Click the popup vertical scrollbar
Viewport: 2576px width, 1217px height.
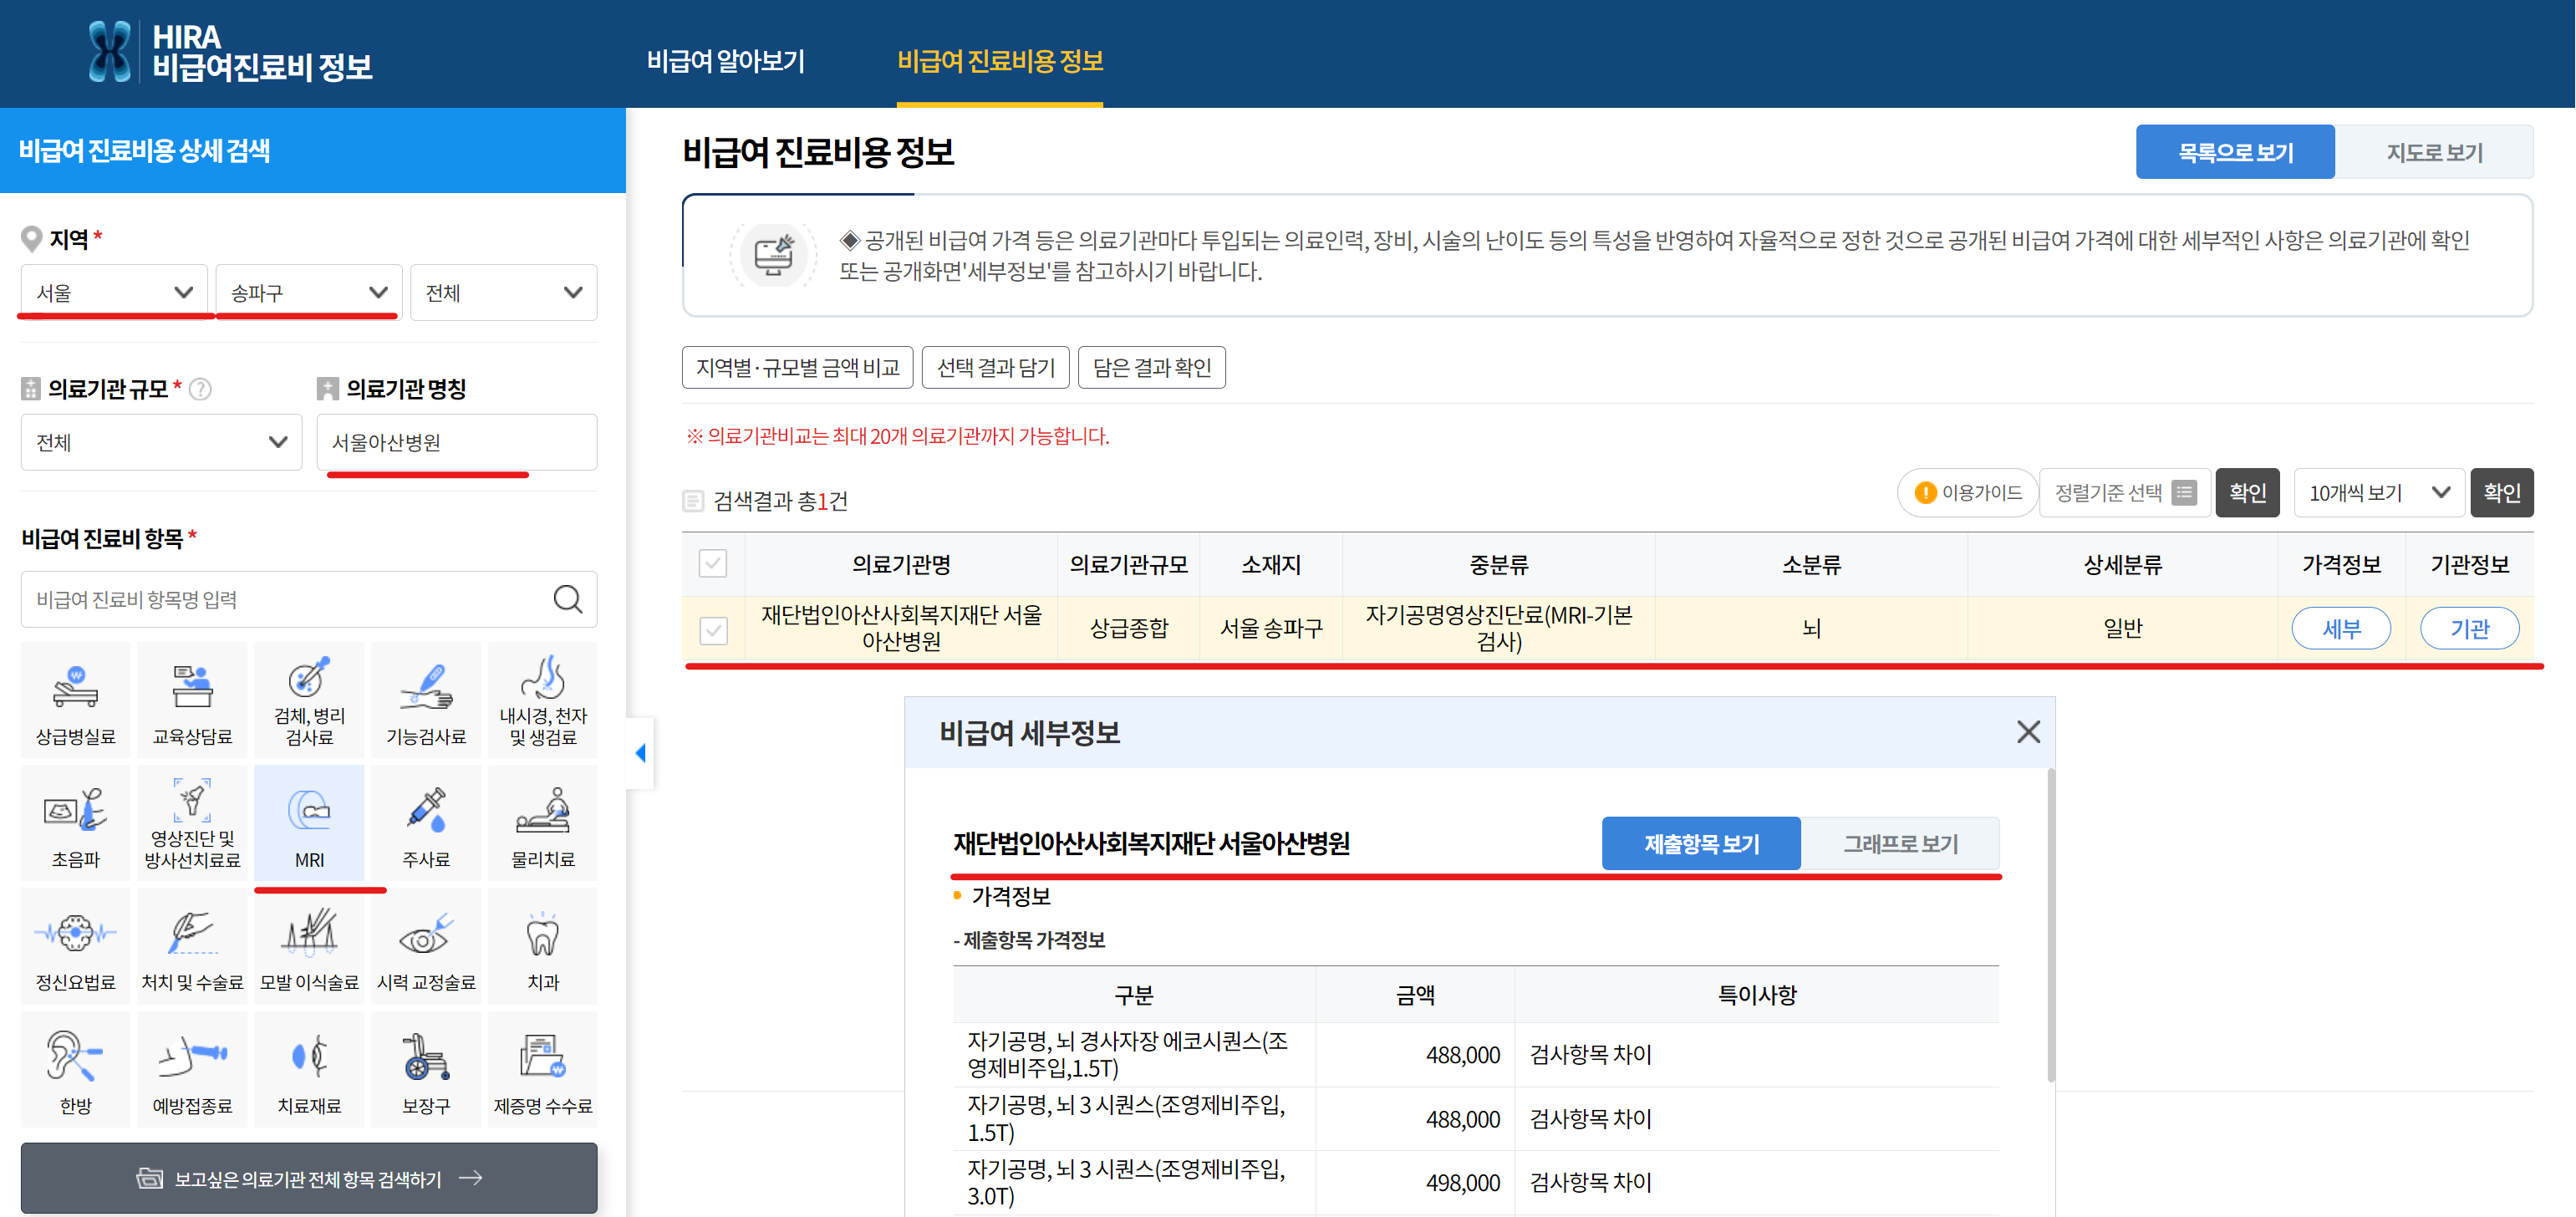tap(2051, 925)
